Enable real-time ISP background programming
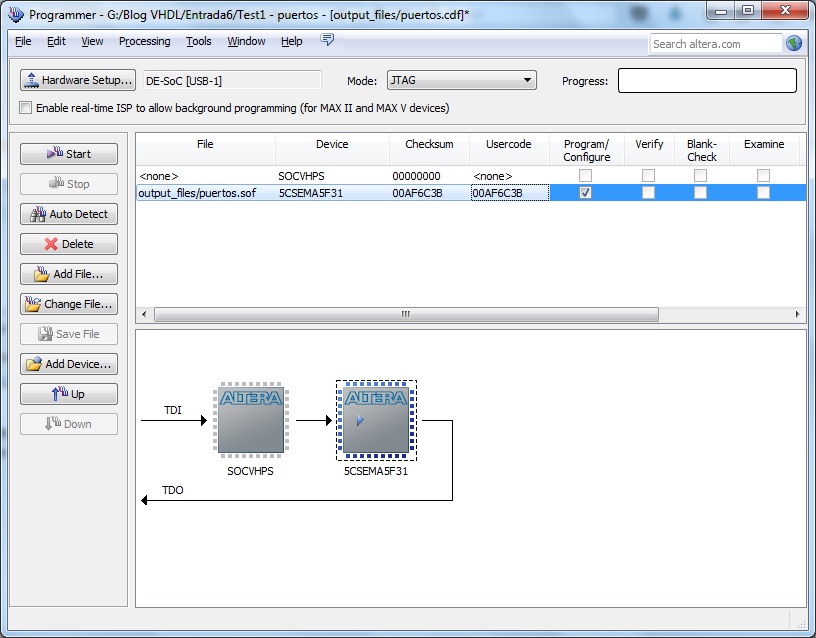This screenshot has width=816, height=638. point(25,108)
